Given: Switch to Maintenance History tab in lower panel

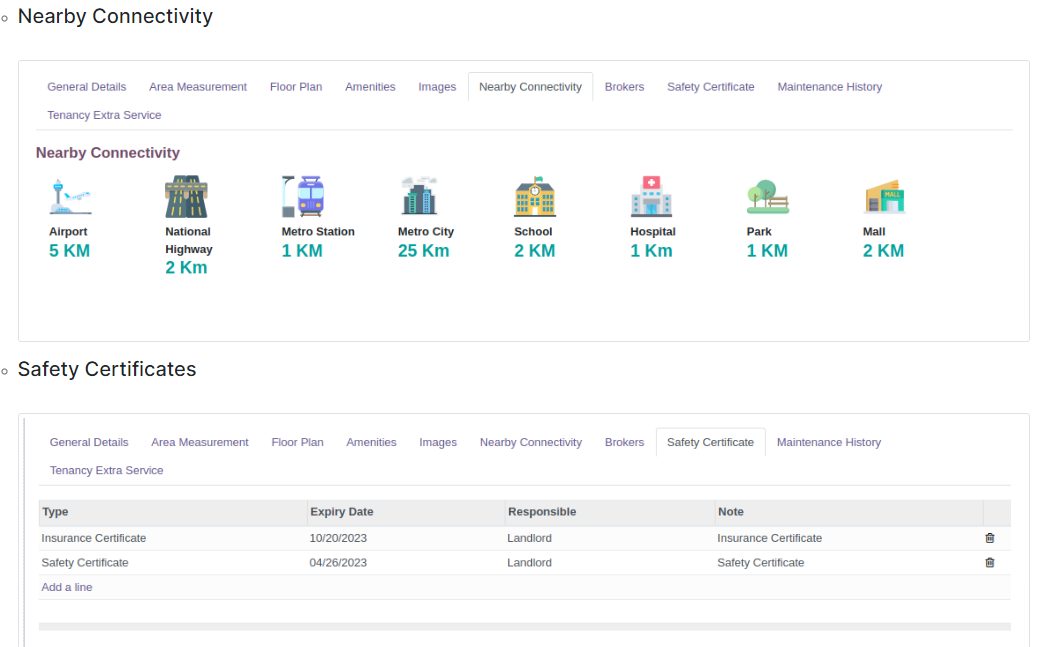Looking at the screenshot, I should click(828, 442).
